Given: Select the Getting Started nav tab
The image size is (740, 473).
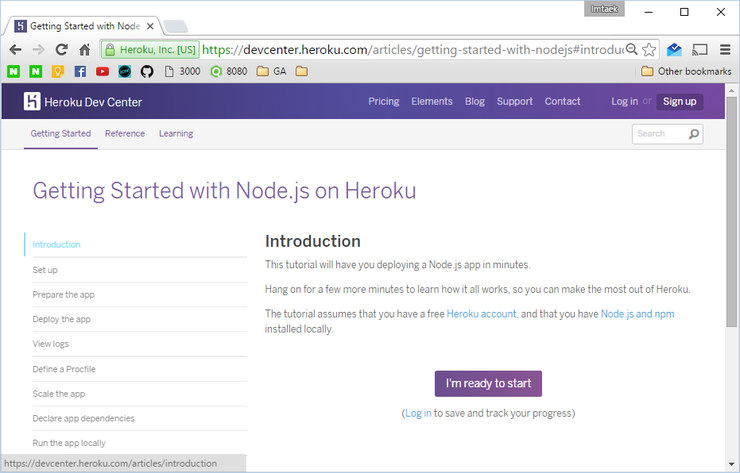Looking at the screenshot, I should pos(61,134).
